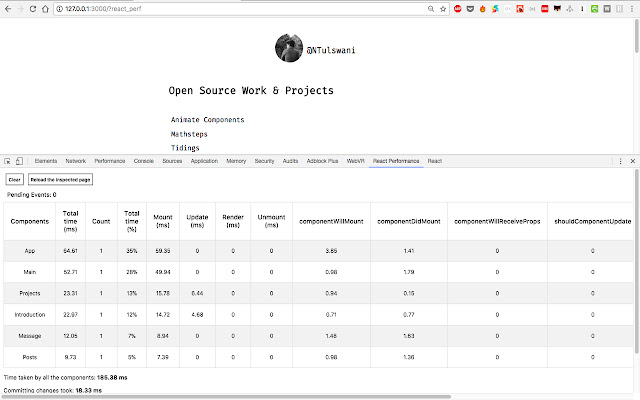Open the Mathsteps project link
Screen dimensions: 640x400
189,134
